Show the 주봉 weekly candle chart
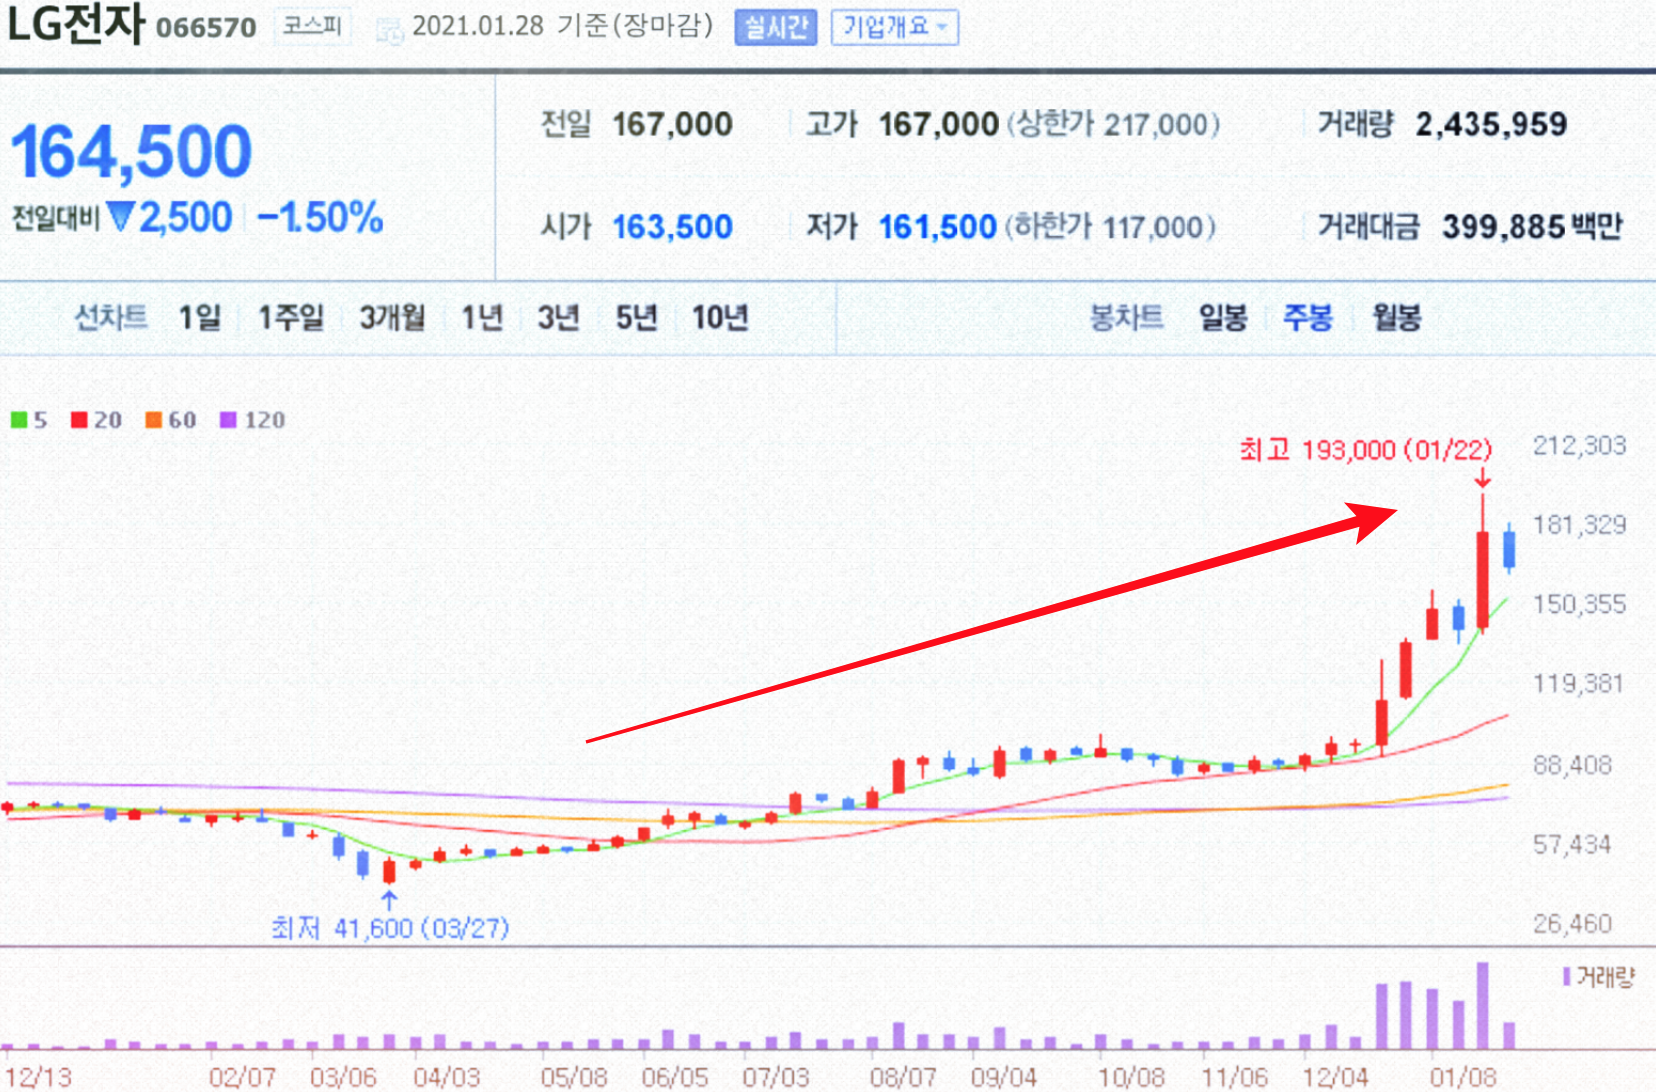1656x1092 pixels. (1308, 318)
